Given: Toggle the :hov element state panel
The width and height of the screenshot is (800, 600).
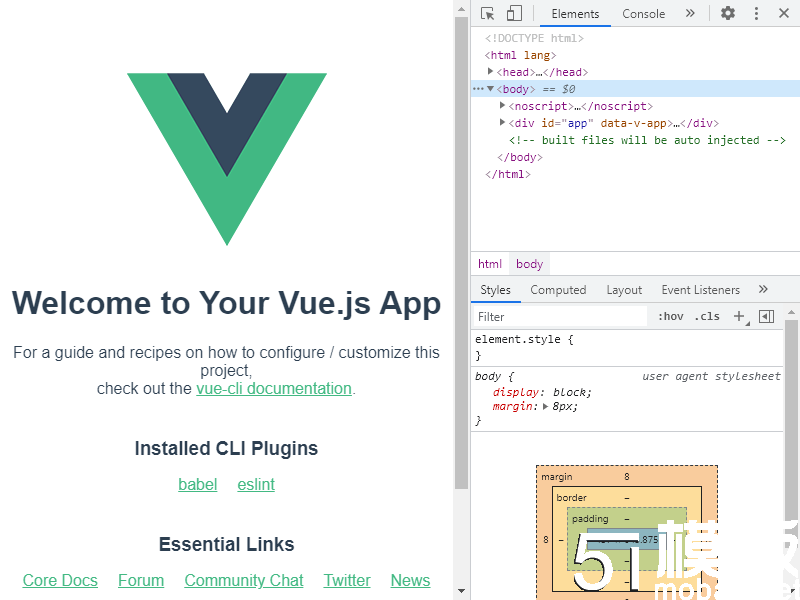Looking at the screenshot, I should click(x=671, y=315).
